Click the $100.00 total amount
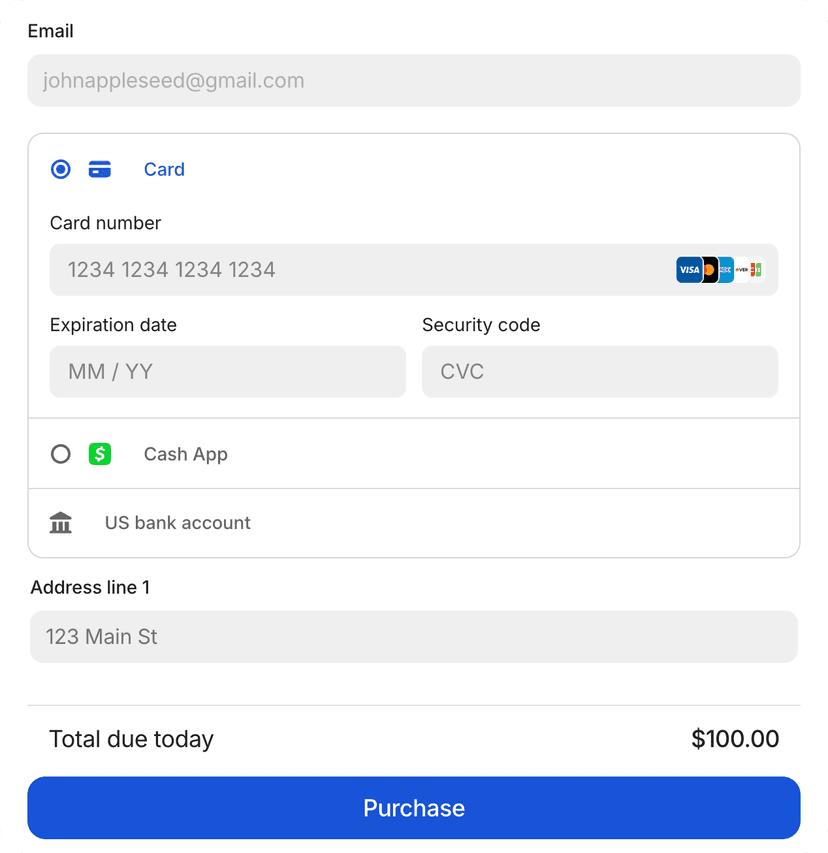 [735, 739]
